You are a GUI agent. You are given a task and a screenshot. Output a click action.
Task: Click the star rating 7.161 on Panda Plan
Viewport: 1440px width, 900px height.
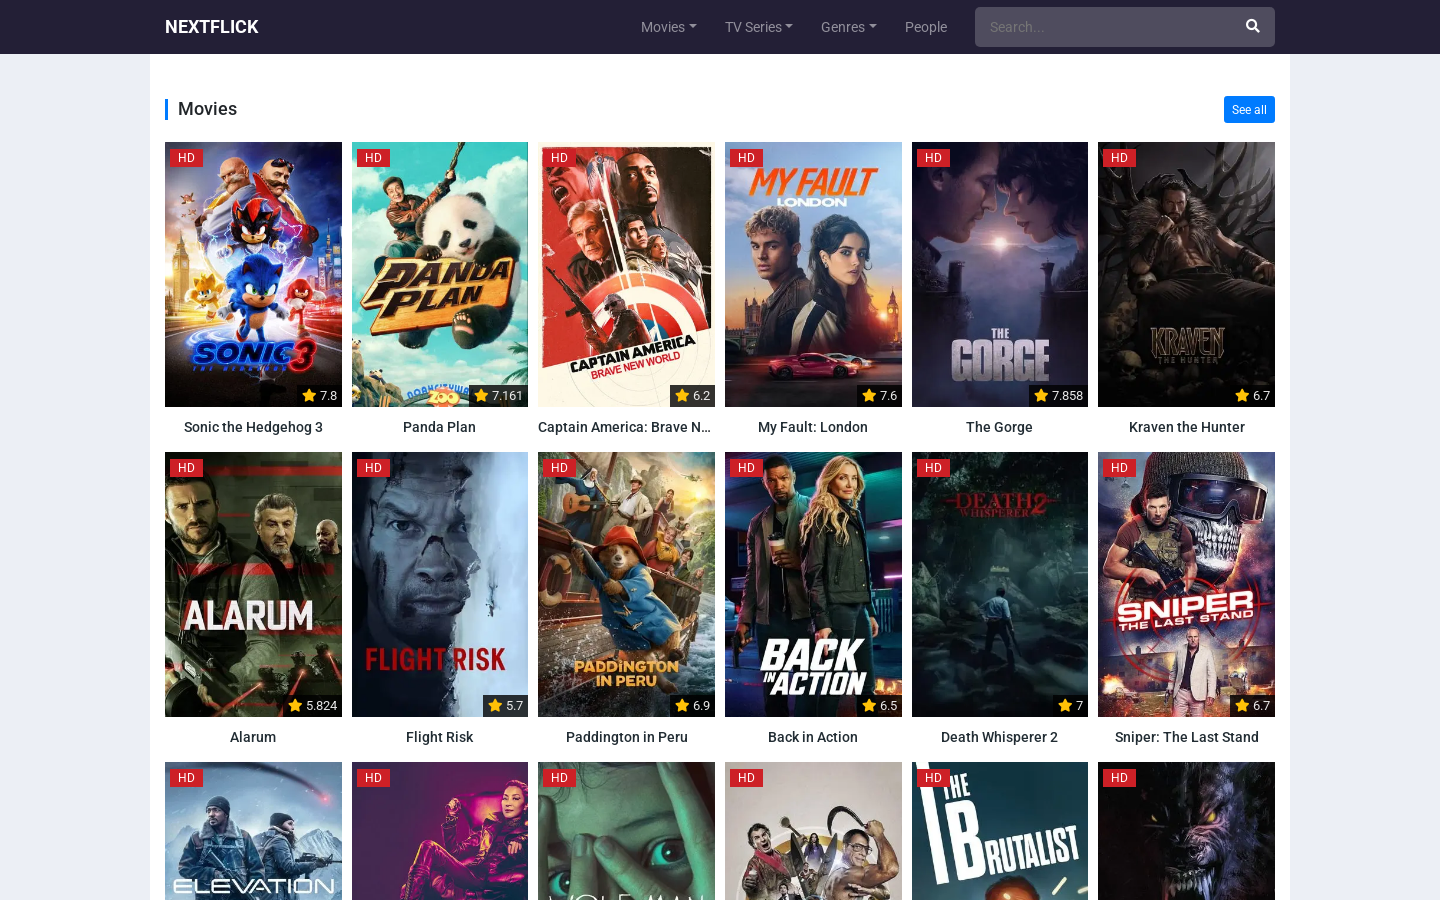[498, 396]
